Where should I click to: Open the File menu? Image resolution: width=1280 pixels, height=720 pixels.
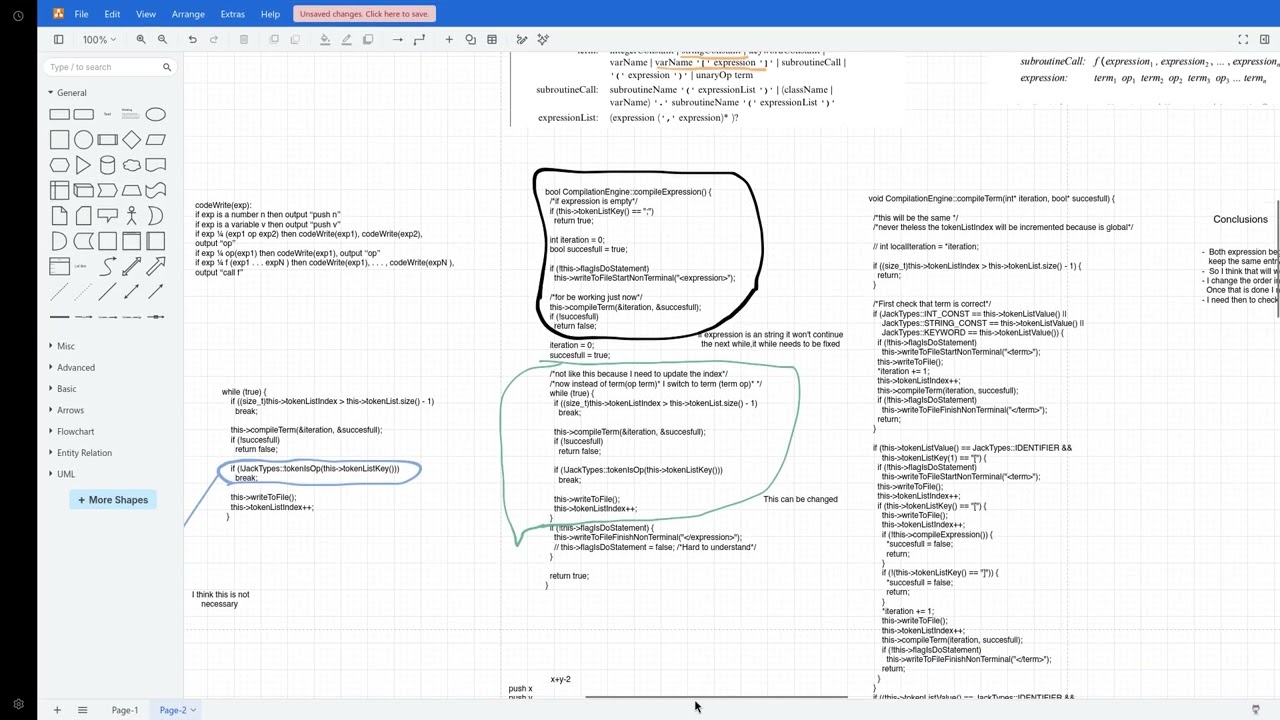pyautogui.click(x=81, y=14)
